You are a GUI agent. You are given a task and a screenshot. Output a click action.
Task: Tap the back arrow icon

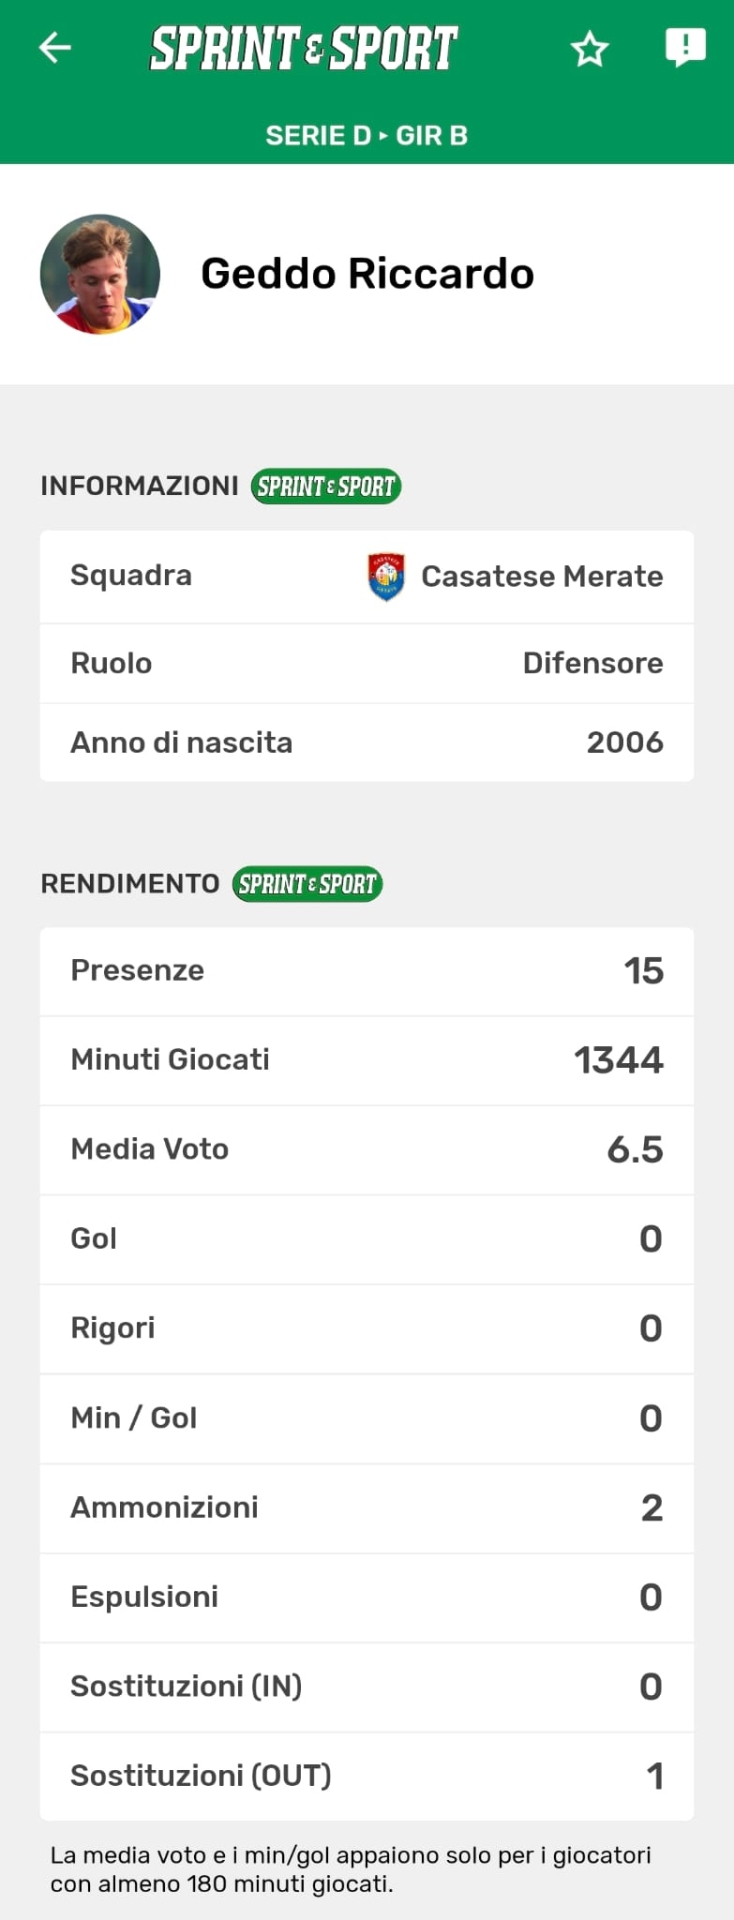coord(55,47)
